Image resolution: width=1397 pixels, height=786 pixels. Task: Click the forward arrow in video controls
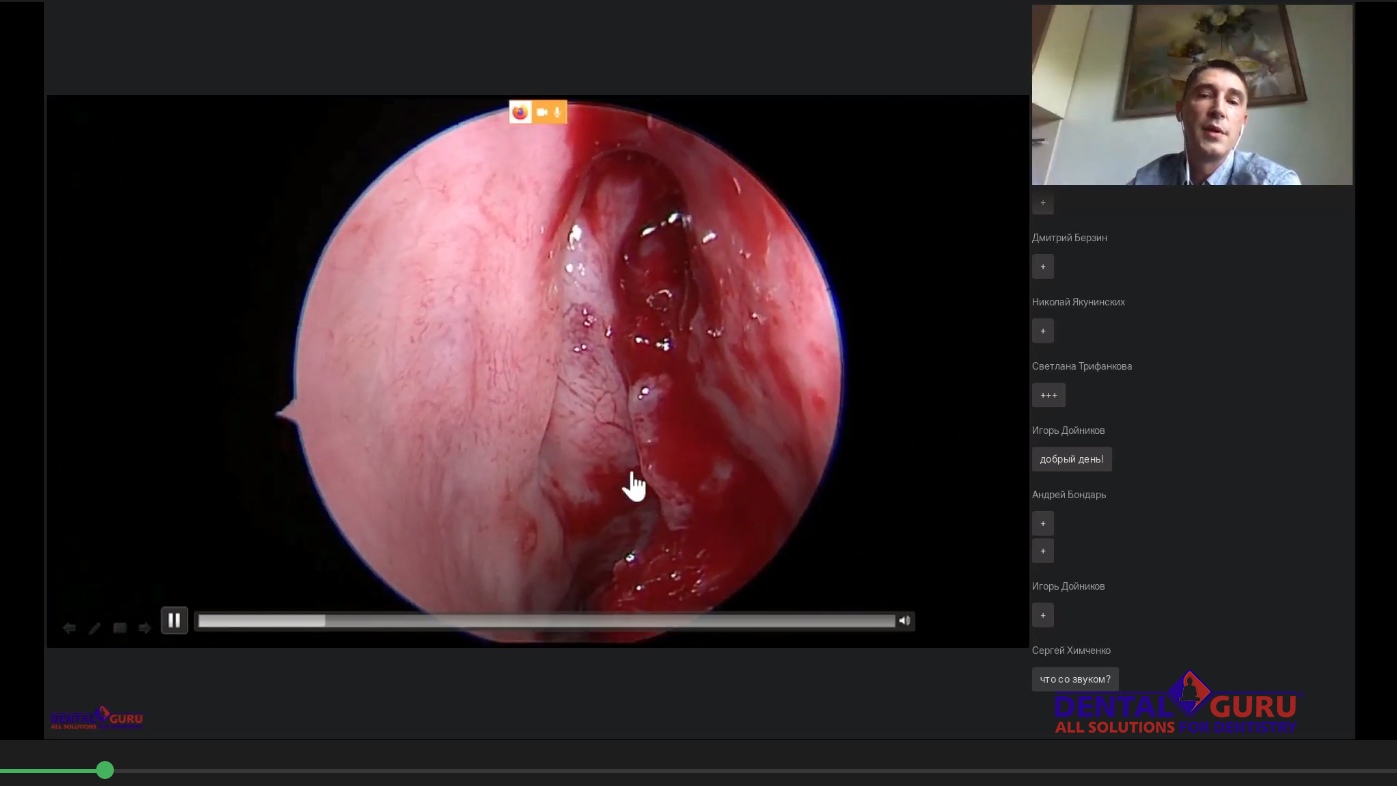click(x=145, y=628)
